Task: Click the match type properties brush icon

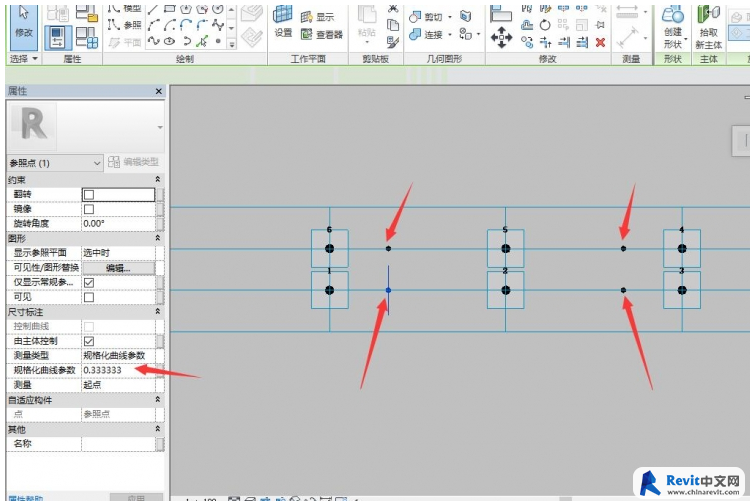Action: point(393,42)
